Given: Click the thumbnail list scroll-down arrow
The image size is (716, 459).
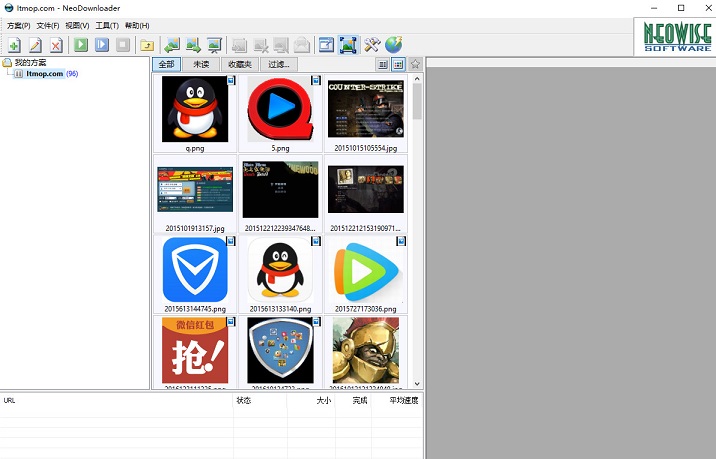Looking at the screenshot, I should [417, 384].
